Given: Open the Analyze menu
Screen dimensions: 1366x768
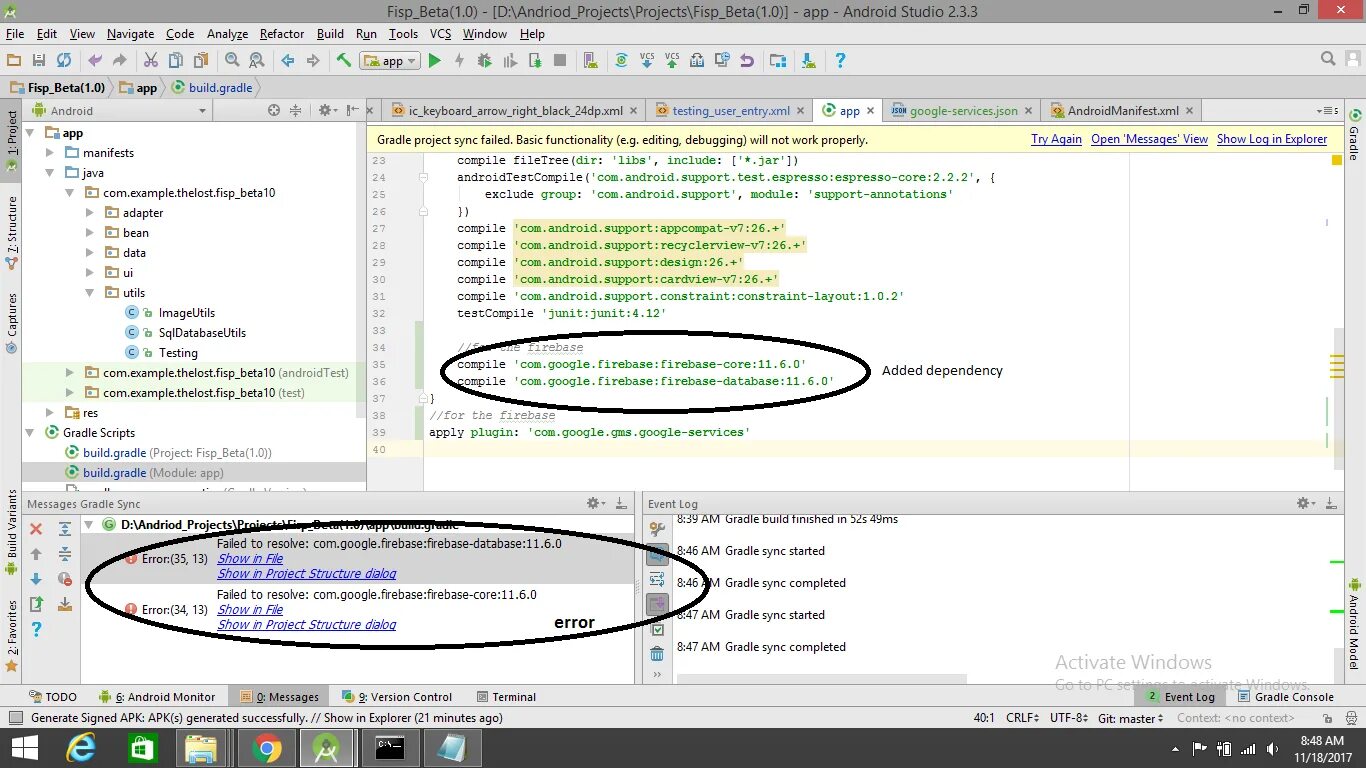Looking at the screenshot, I should pyautogui.click(x=227, y=34).
